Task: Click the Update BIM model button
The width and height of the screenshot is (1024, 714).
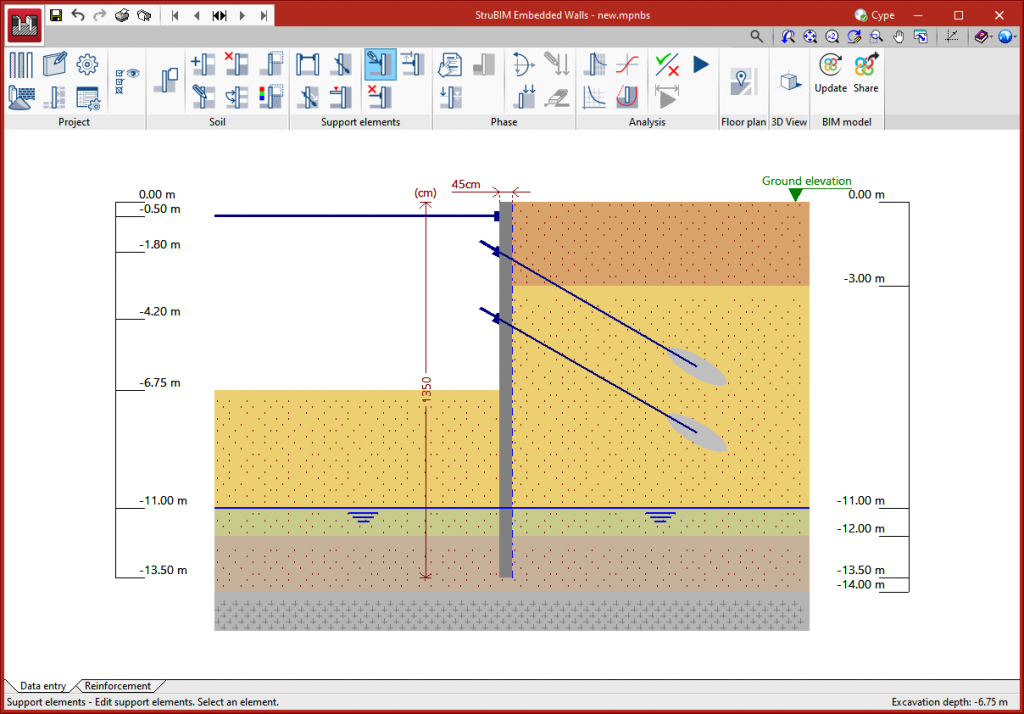Action: [x=830, y=73]
